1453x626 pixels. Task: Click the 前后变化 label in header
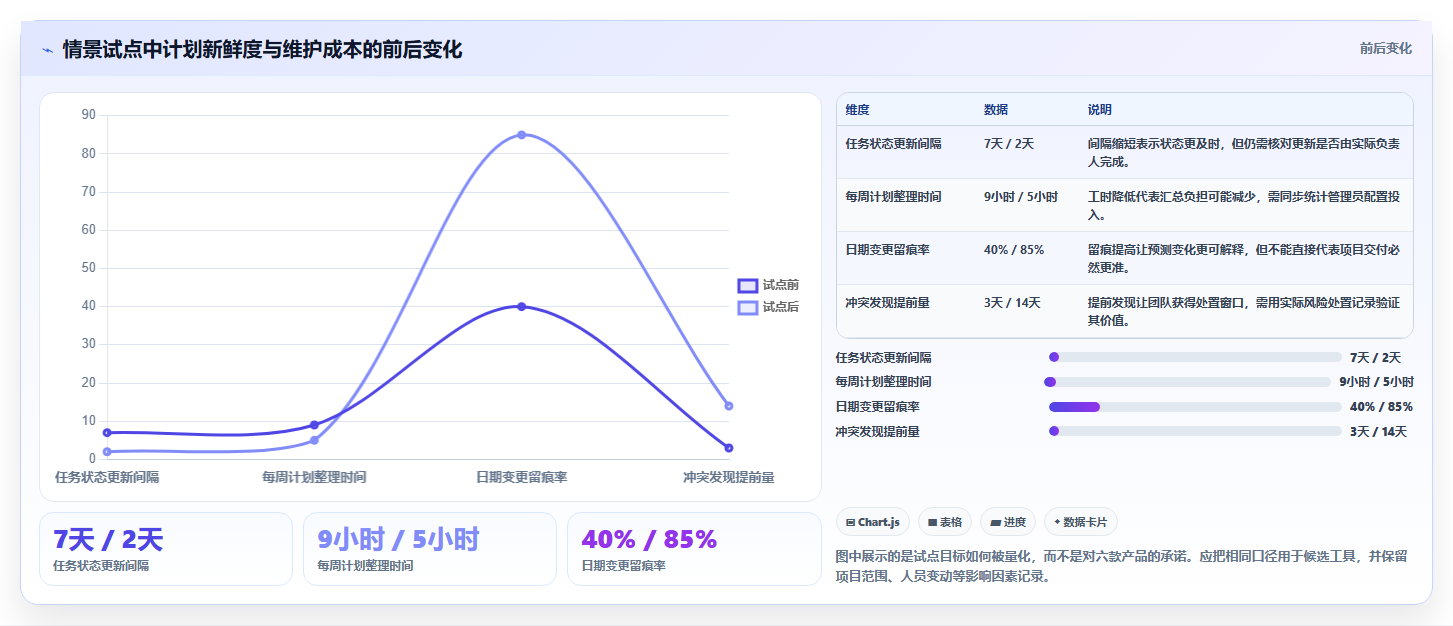pyautogui.click(x=1385, y=48)
